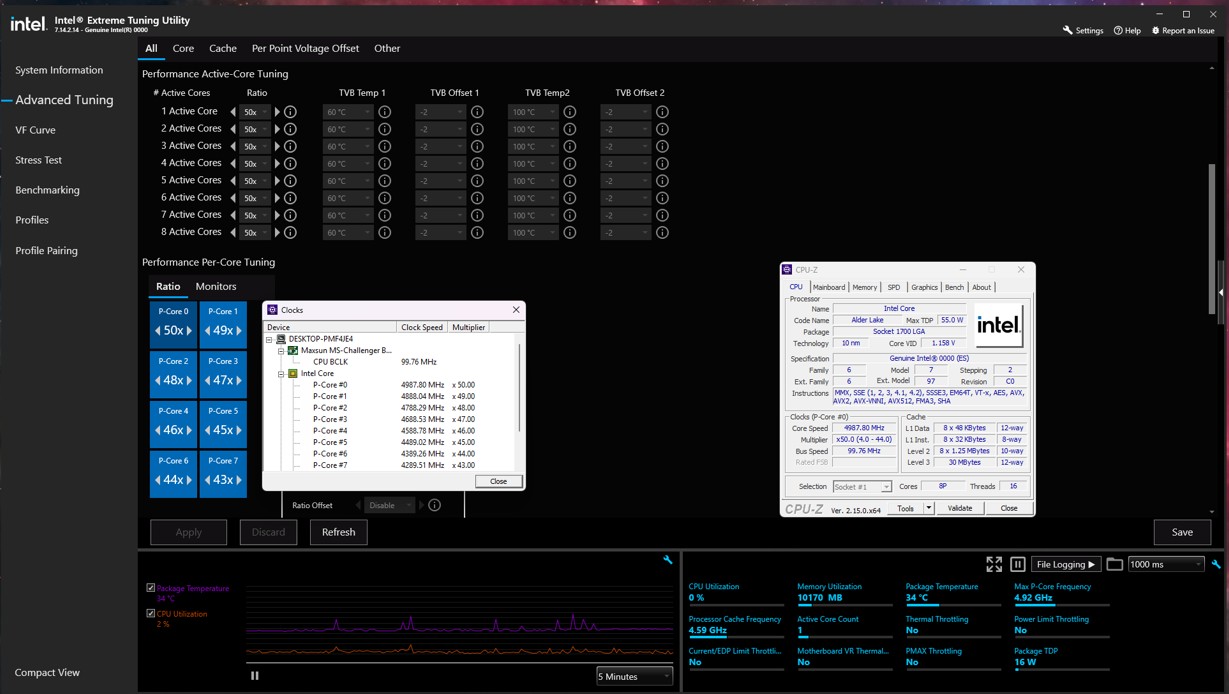1229x694 pixels.
Task: Open the Bench tab in CPU-Z
Action: coord(955,287)
